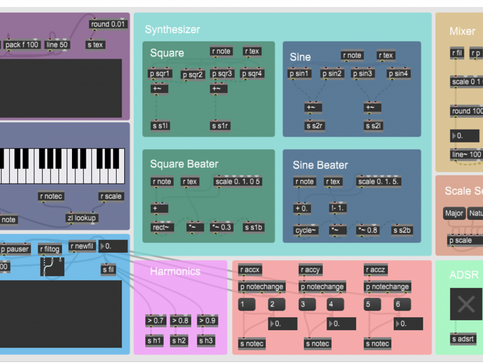
Task: Click message box 4 in the red panel
Action: (x=335, y=304)
